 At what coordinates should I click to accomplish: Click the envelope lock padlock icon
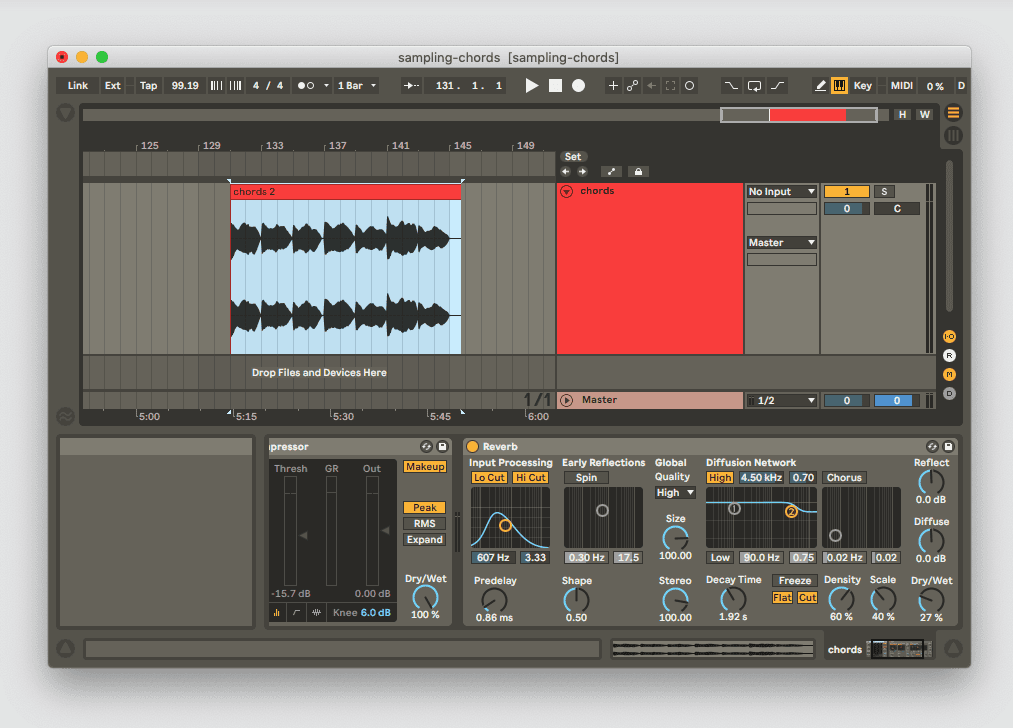638,171
